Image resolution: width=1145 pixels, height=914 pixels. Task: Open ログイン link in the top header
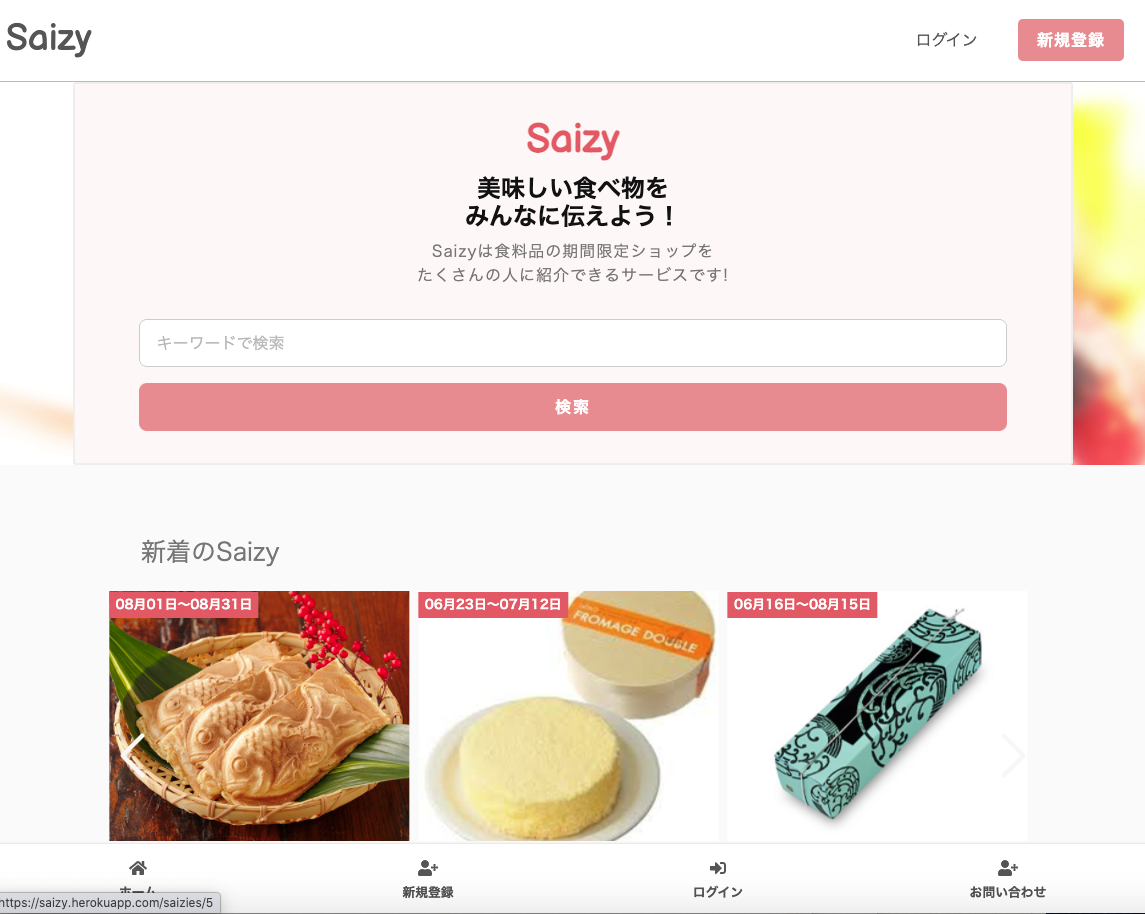coord(946,39)
